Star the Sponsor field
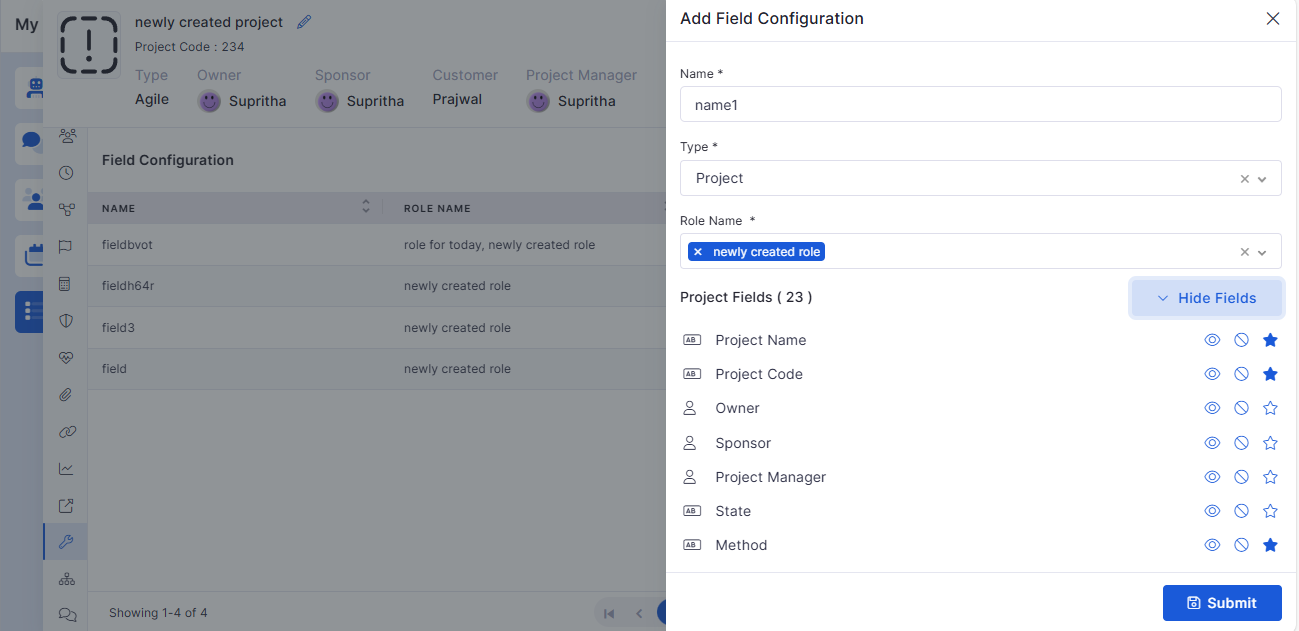The height and width of the screenshot is (631, 1299). 1270,443
